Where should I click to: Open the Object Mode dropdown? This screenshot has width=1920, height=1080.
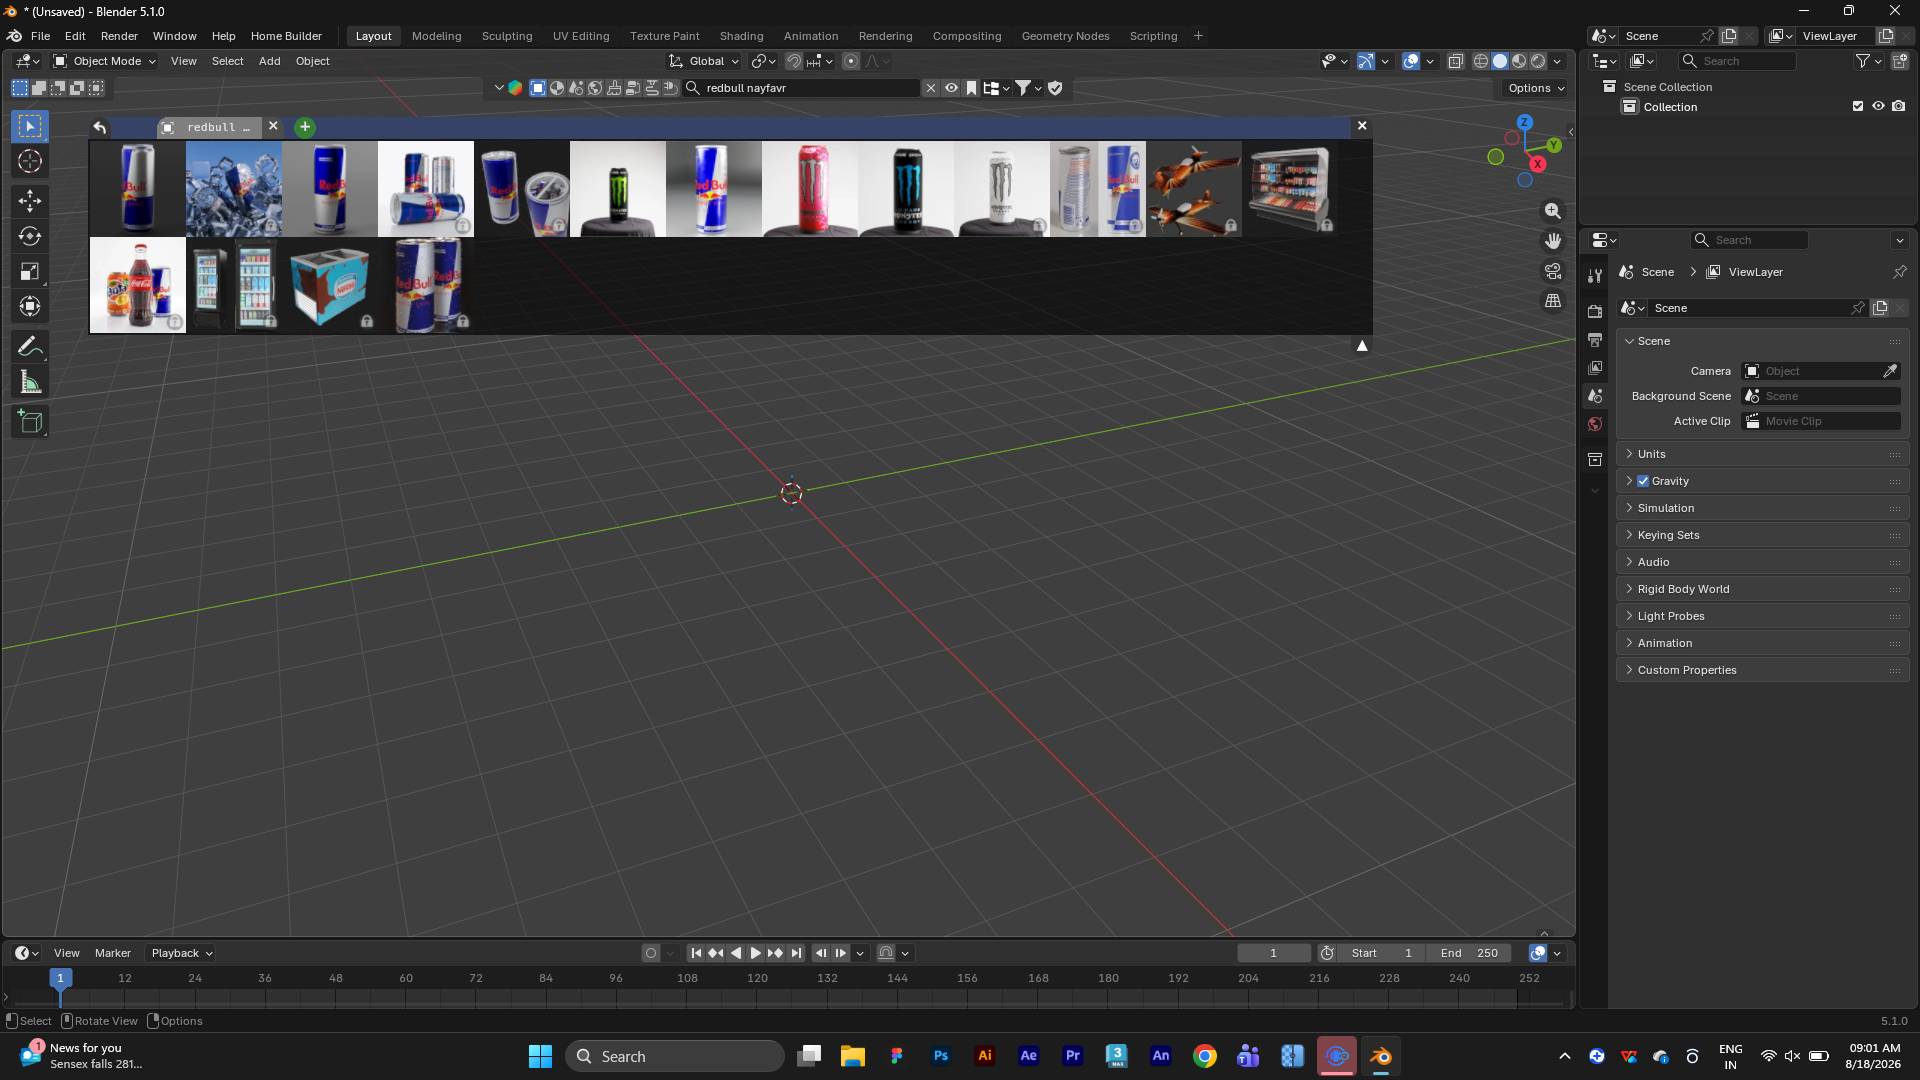tap(105, 61)
